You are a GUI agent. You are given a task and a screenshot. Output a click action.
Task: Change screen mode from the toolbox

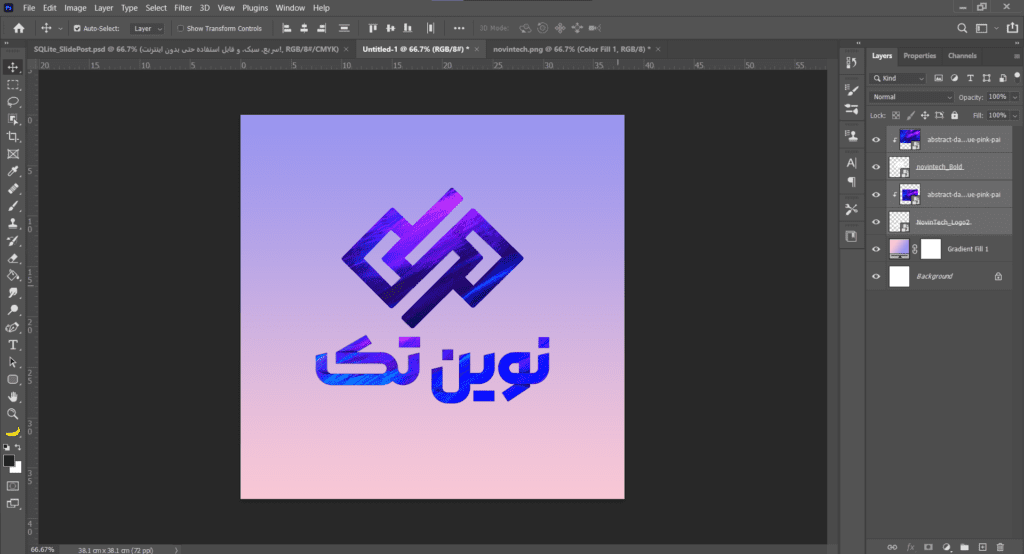point(12,503)
